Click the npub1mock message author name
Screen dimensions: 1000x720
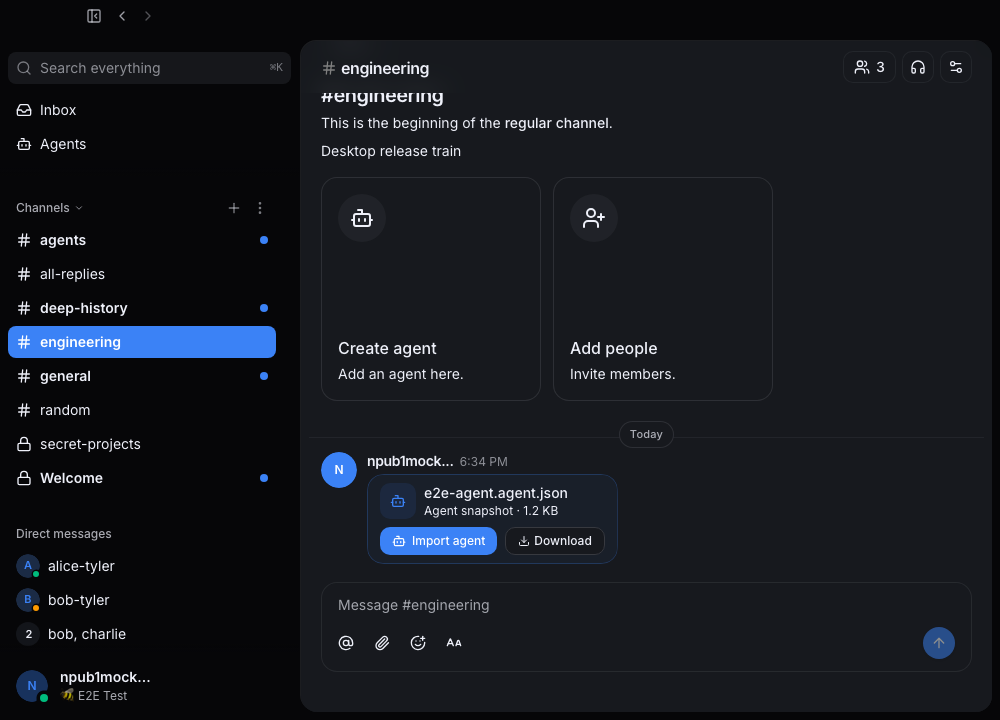(410, 461)
